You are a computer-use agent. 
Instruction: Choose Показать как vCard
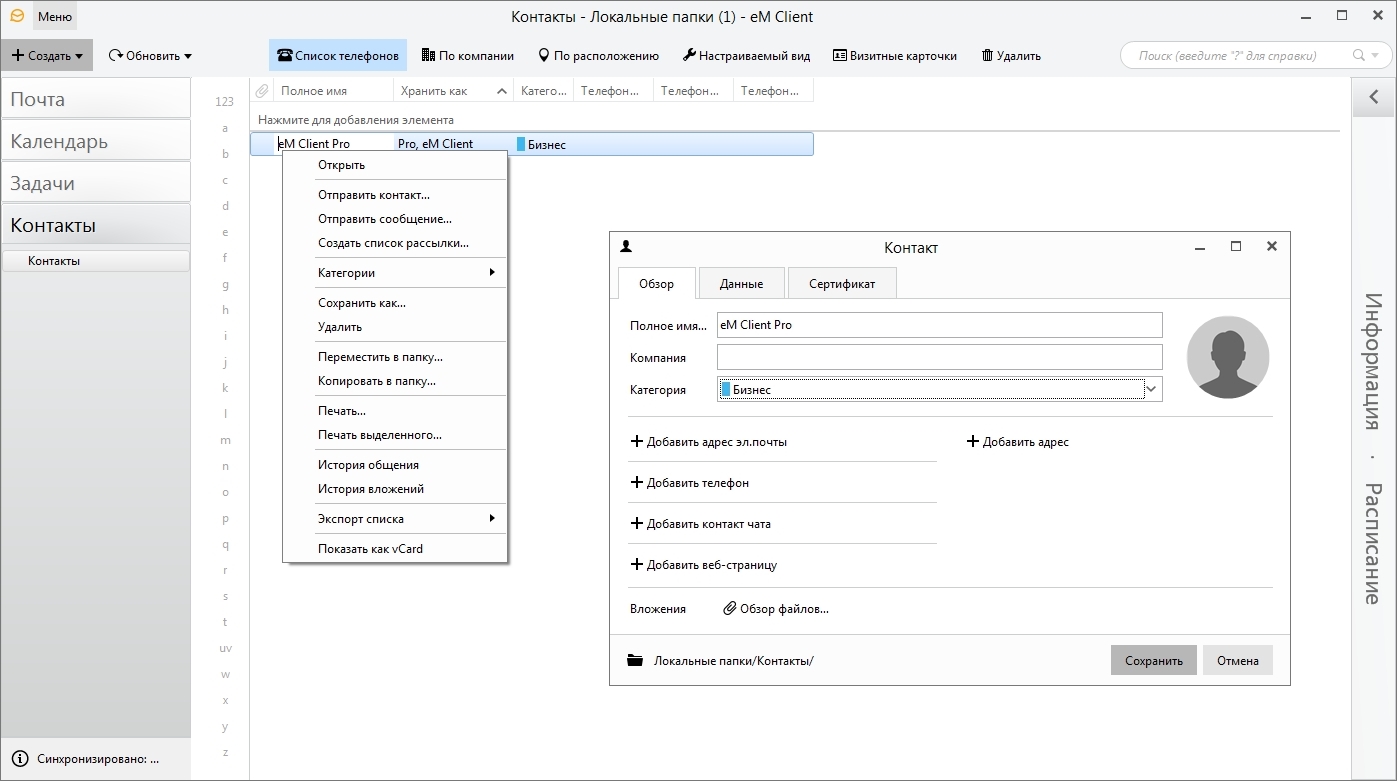click(x=395, y=549)
